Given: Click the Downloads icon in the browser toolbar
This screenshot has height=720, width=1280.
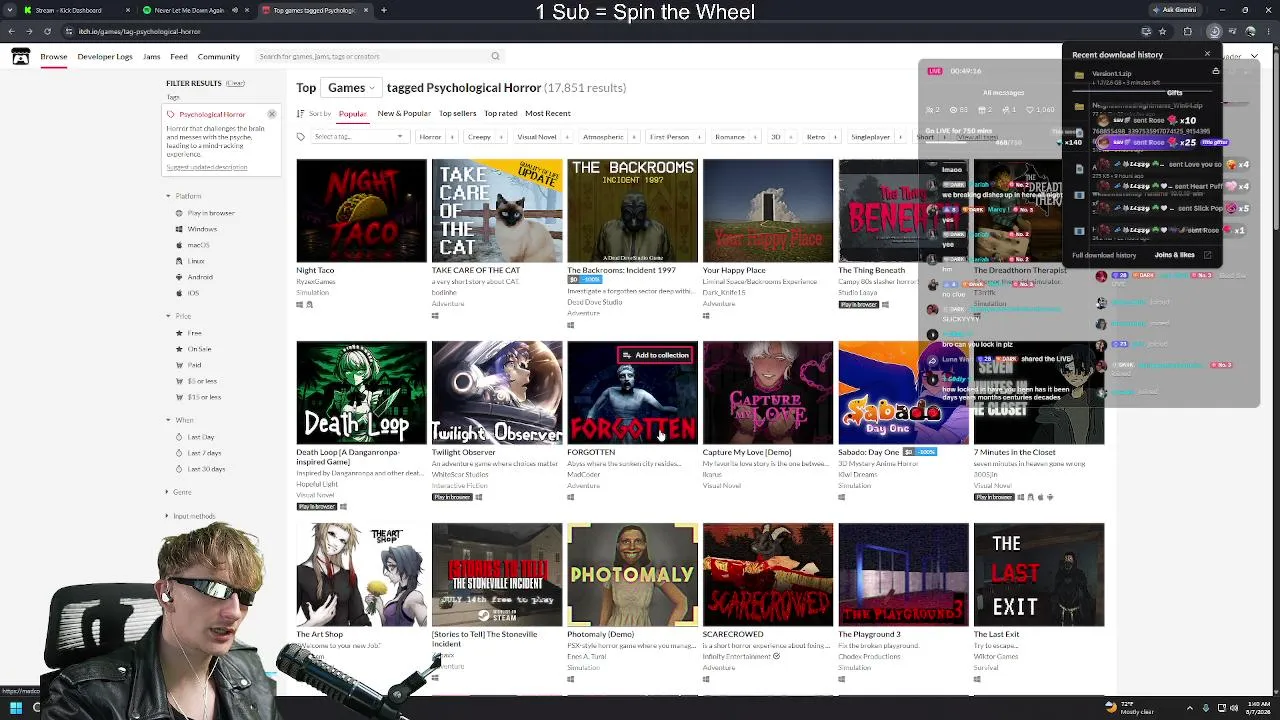Looking at the screenshot, I should coord(1214,31).
